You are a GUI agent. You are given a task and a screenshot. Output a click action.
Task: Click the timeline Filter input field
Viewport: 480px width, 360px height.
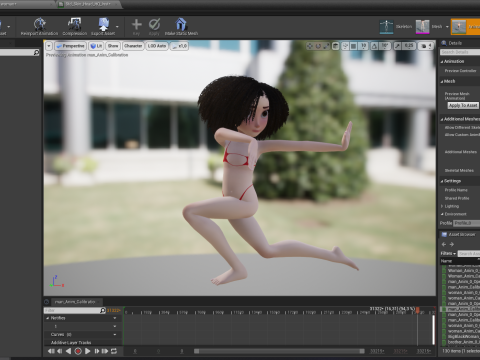pos(72,310)
